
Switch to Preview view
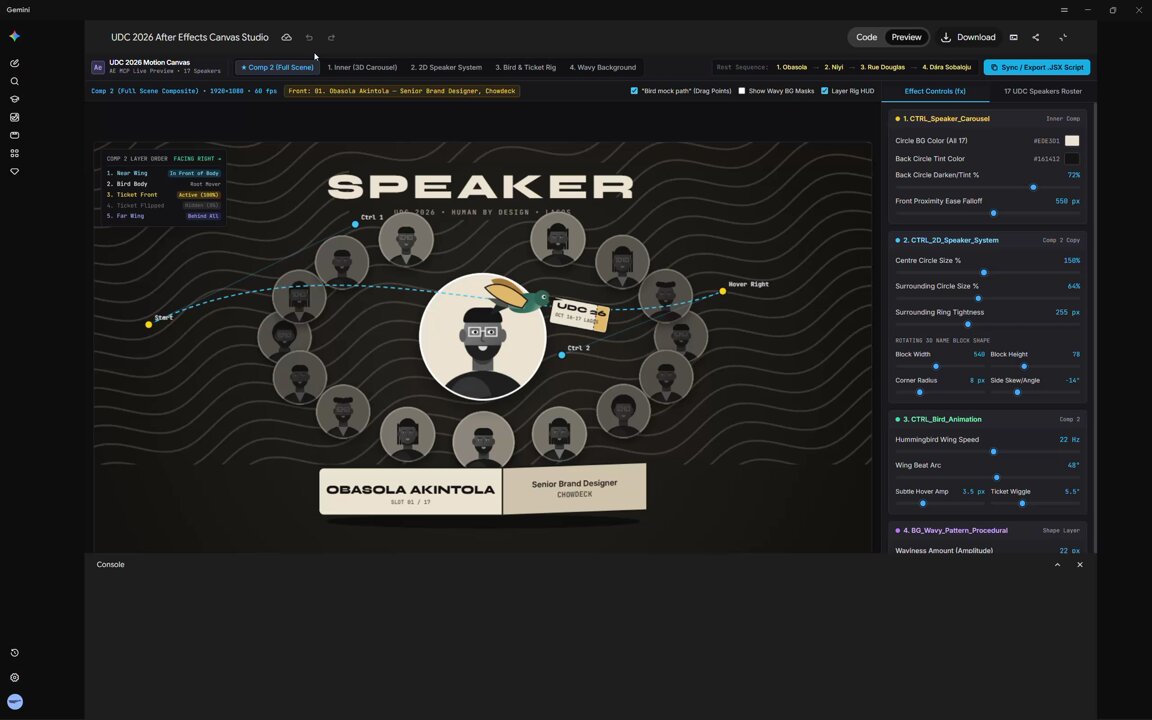point(906,37)
